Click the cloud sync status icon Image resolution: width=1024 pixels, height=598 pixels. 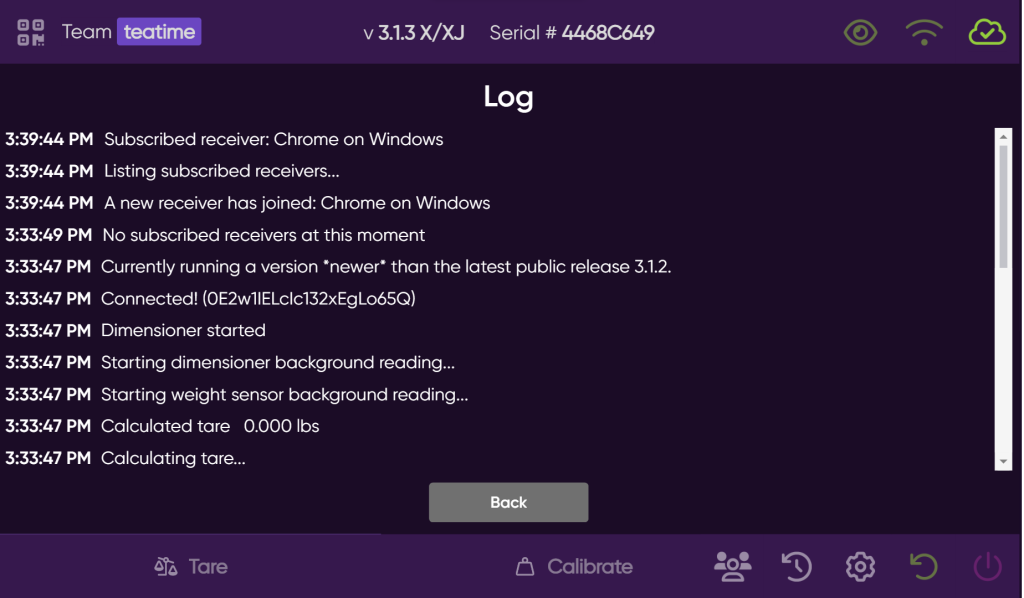pos(987,33)
